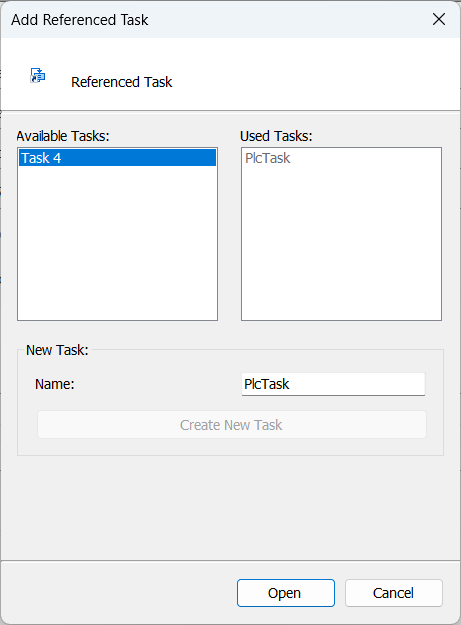Click into the Name input field
The image size is (461, 625).
333,384
